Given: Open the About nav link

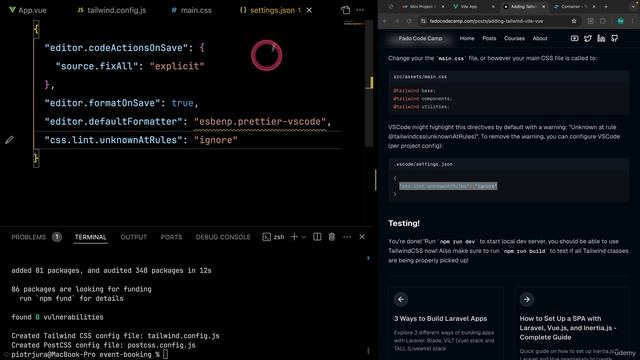Looking at the screenshot, I should click(x=540, y=38).
